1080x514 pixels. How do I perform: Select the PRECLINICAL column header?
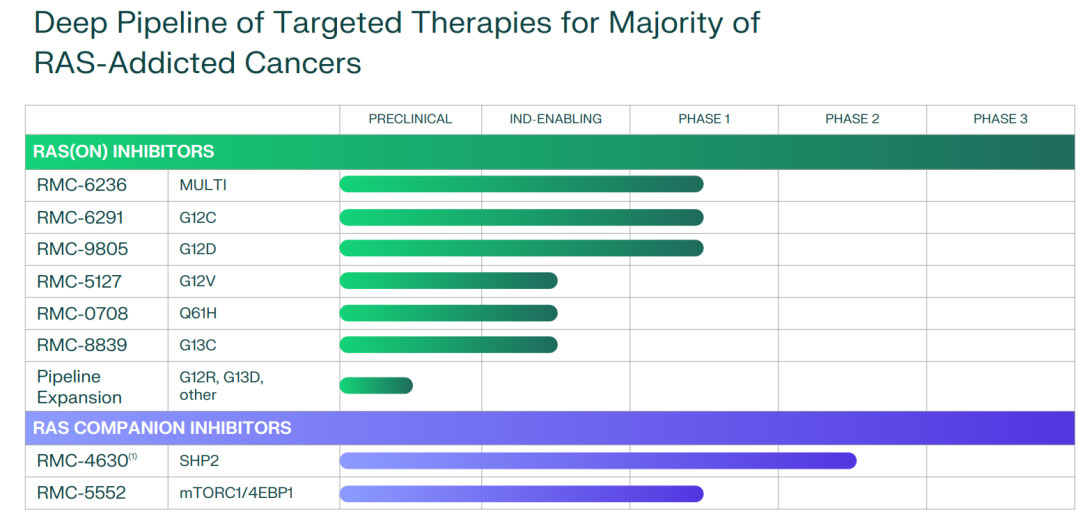click(410, 119)
